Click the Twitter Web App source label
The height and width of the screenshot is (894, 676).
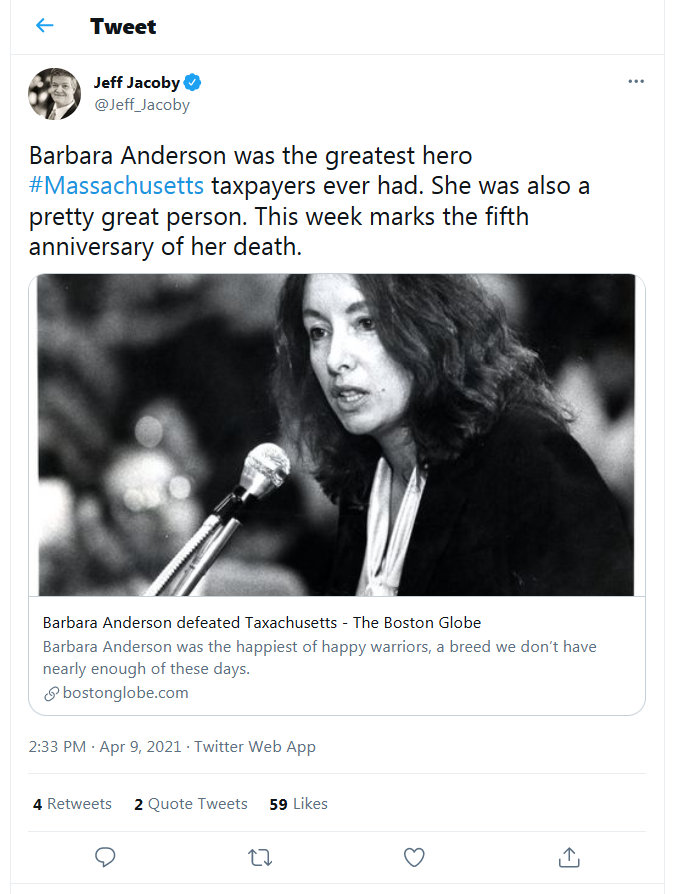tap(255, 747)
